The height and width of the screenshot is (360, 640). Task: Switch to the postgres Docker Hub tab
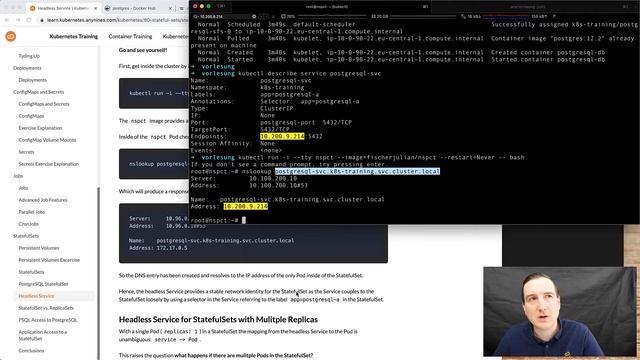click(x=139, y=8)
